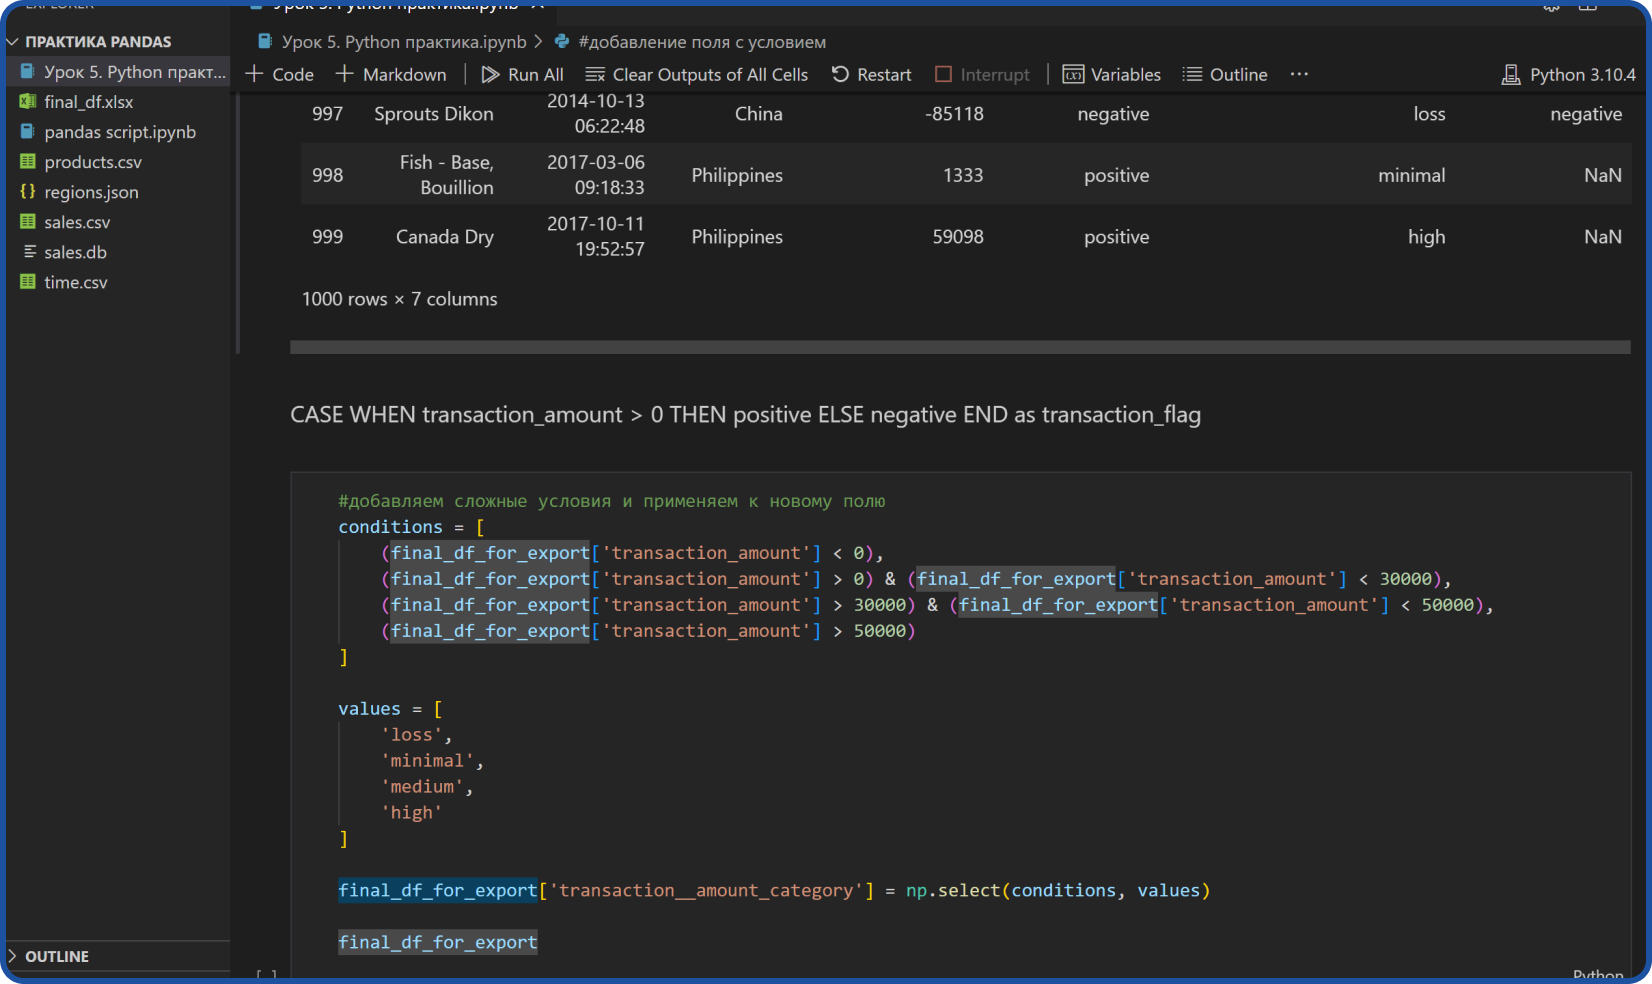Image resolution: width=1652 pixels, height=984 pixels.
Task: Click the -85118 amount cell
Action: 954,114
